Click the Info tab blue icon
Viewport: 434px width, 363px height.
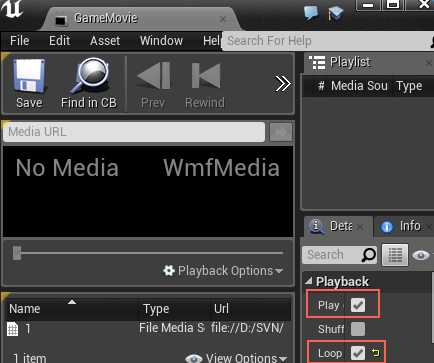[x=386, y=227]
